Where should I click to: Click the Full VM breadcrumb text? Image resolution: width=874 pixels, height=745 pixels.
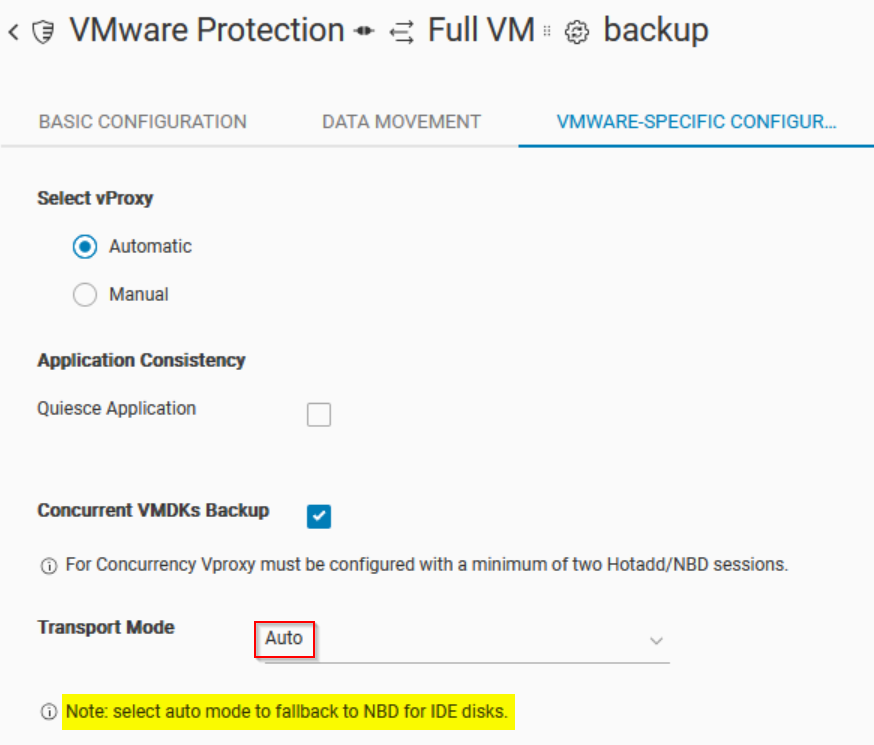click(481, 30)
